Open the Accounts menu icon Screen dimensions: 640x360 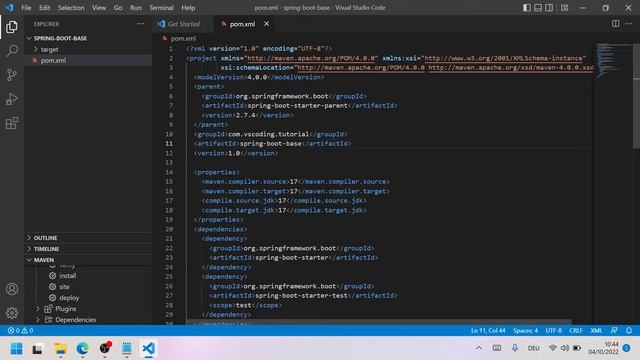pos(12,289)
